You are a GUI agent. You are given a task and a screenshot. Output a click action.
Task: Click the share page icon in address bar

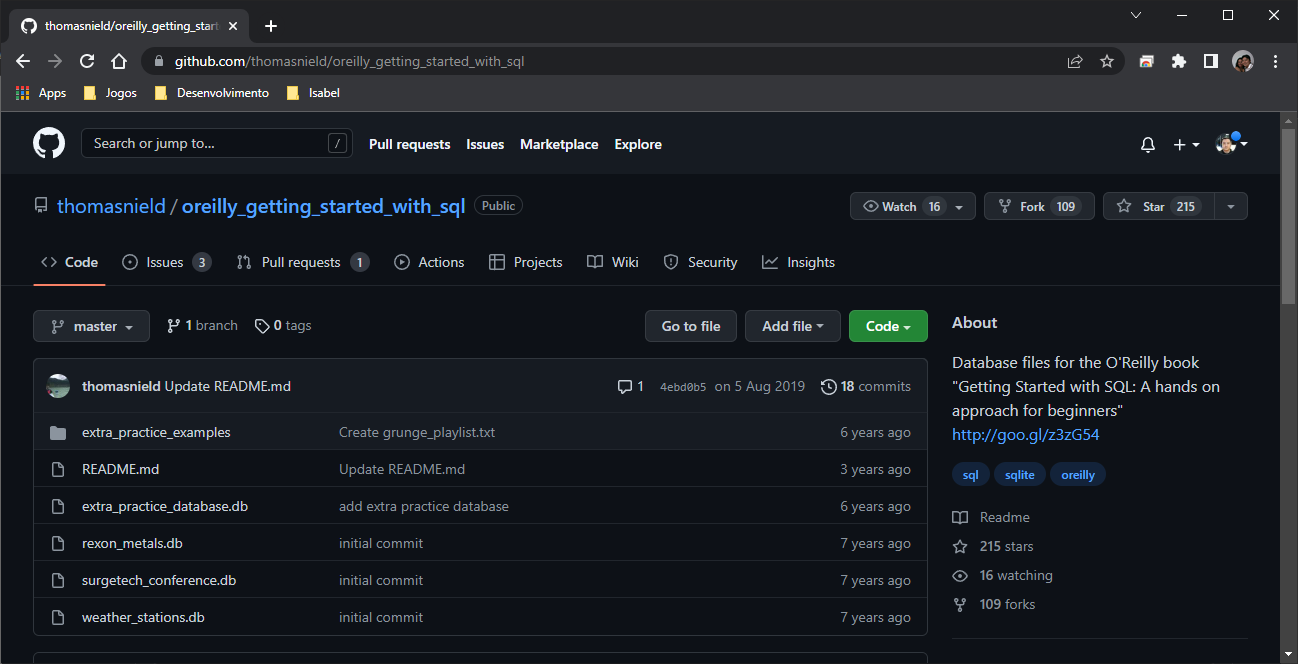pyautogui.click(x=1075, y=61)
